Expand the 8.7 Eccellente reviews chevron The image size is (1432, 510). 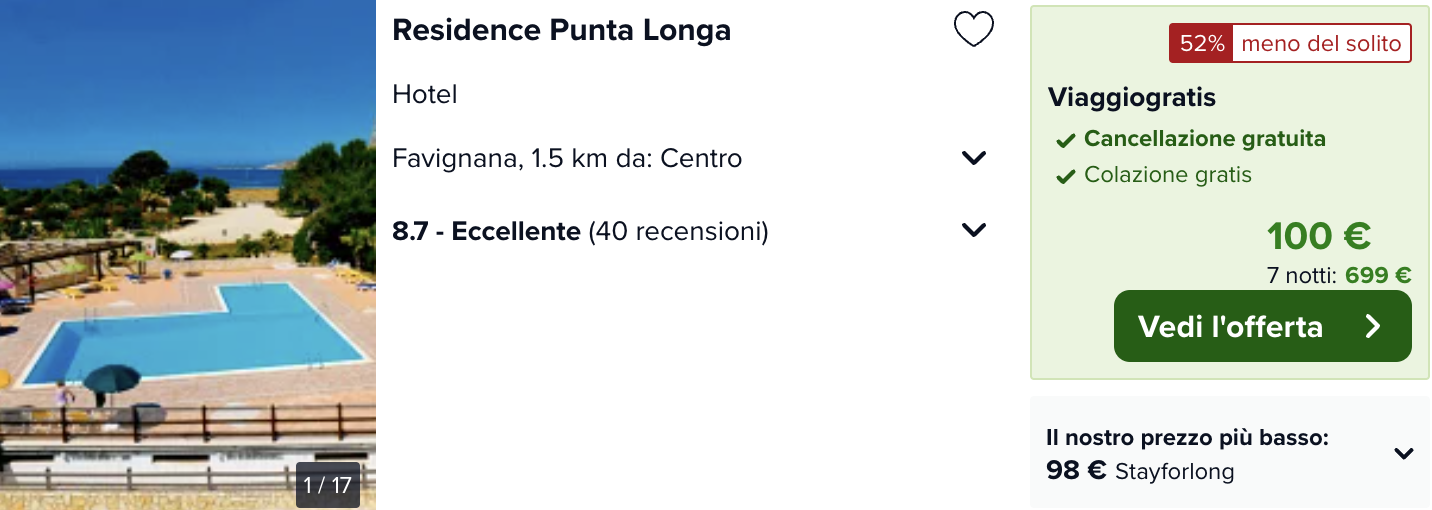coord(974,230)
